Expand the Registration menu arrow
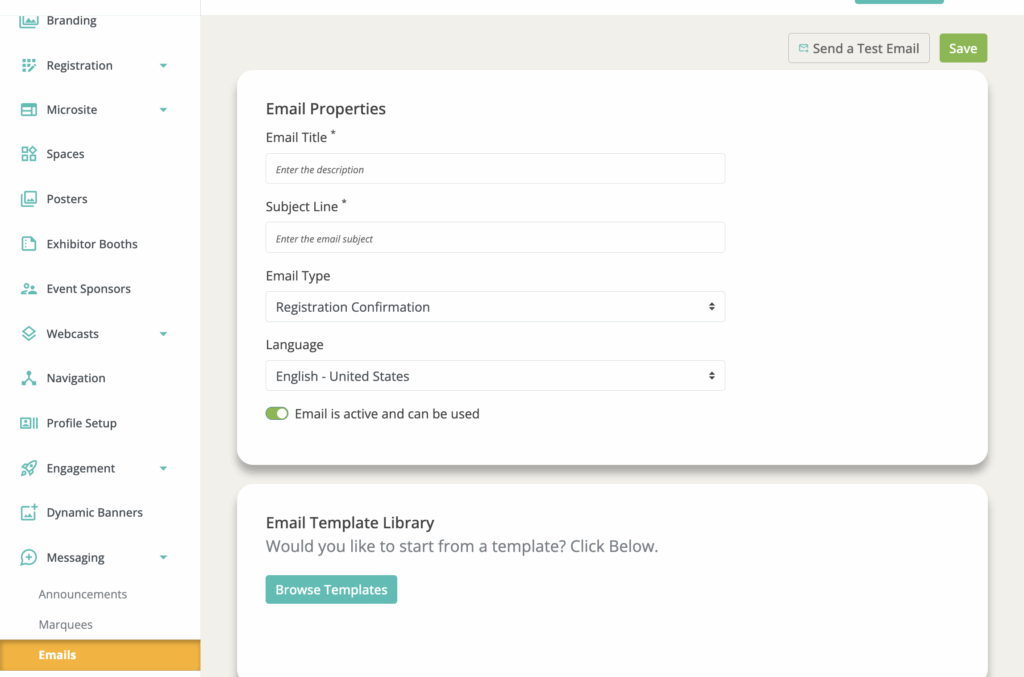 click(163, 66)
